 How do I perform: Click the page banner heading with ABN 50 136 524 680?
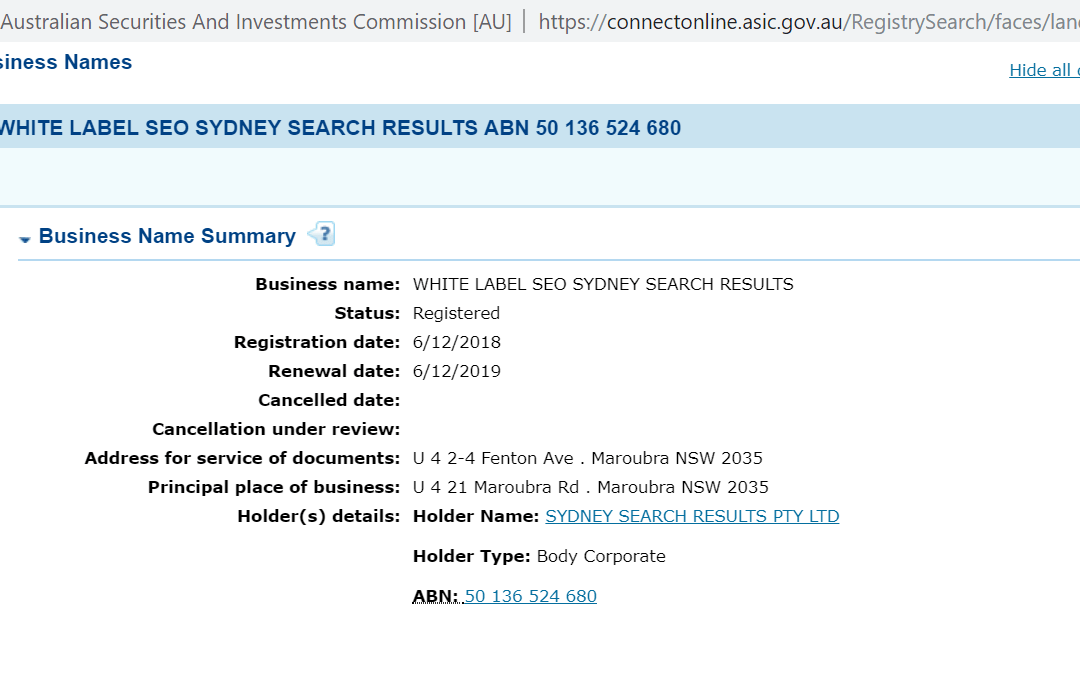pyautogui.click(x=340, y=128)
